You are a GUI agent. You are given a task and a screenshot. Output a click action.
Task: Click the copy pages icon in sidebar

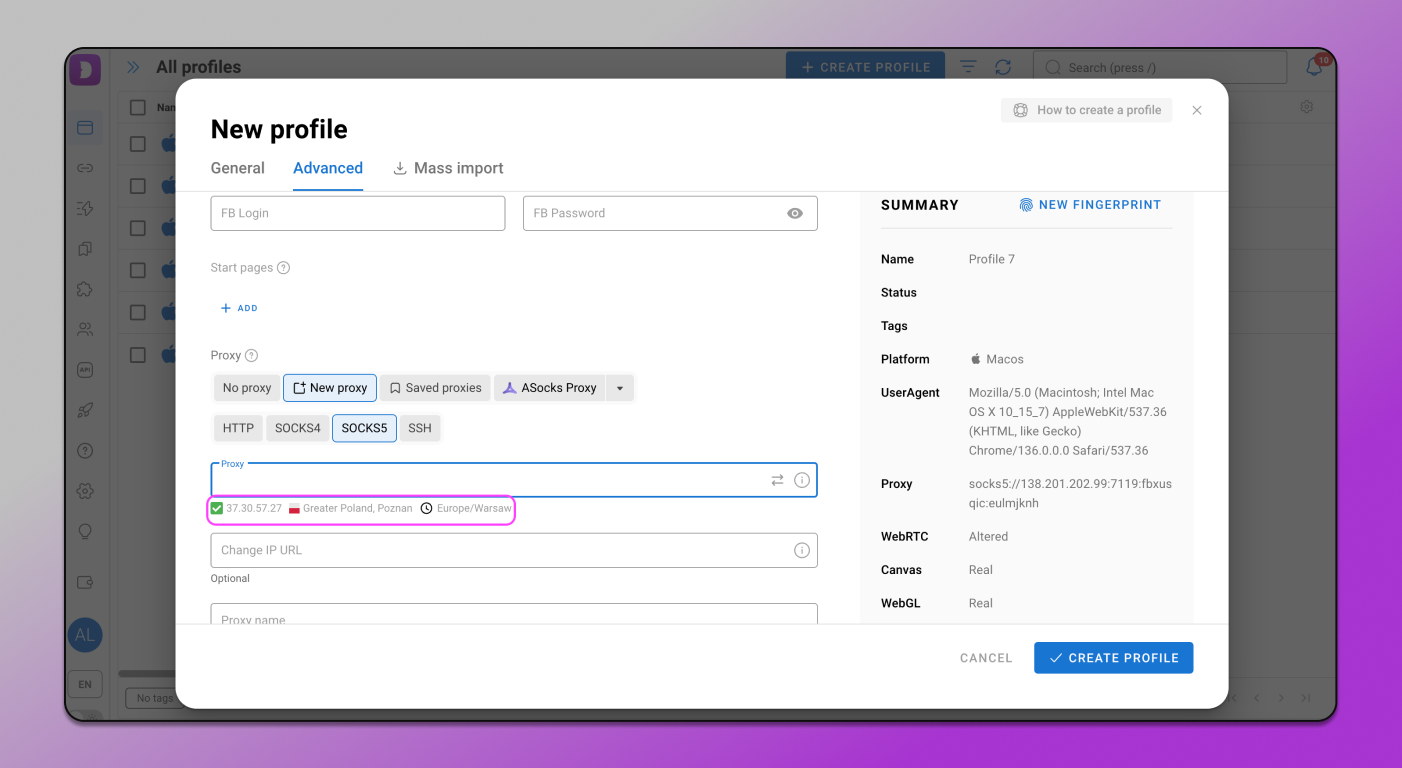pos(85,248)
